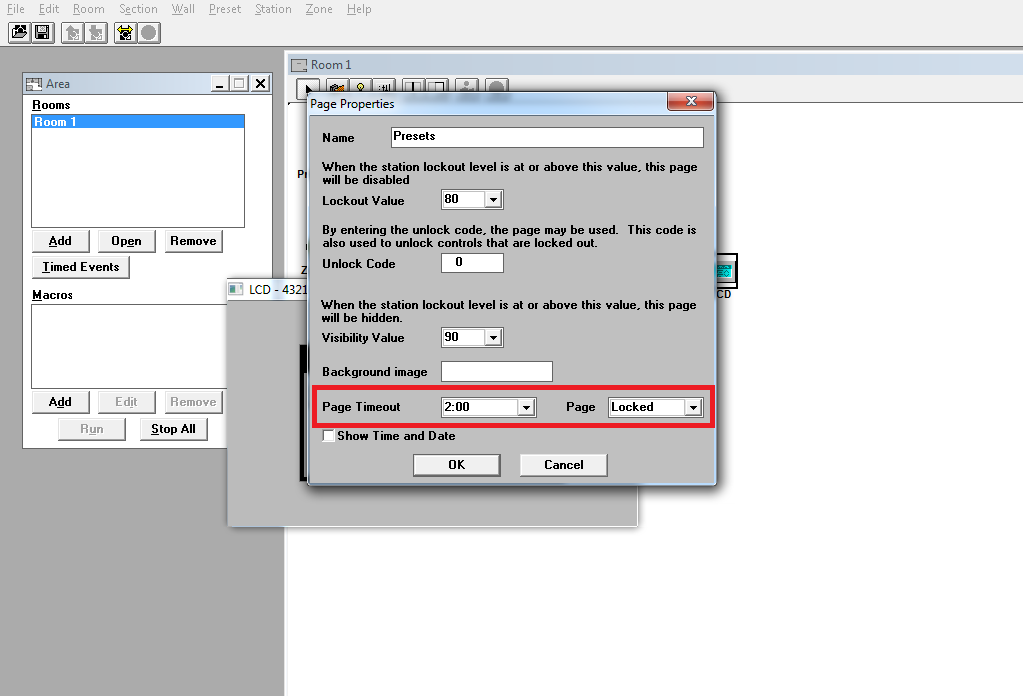The height and width of the screenshot is (696, 1023).
Task: Click the Unlock Code input field
Action: tap(472, 264)
